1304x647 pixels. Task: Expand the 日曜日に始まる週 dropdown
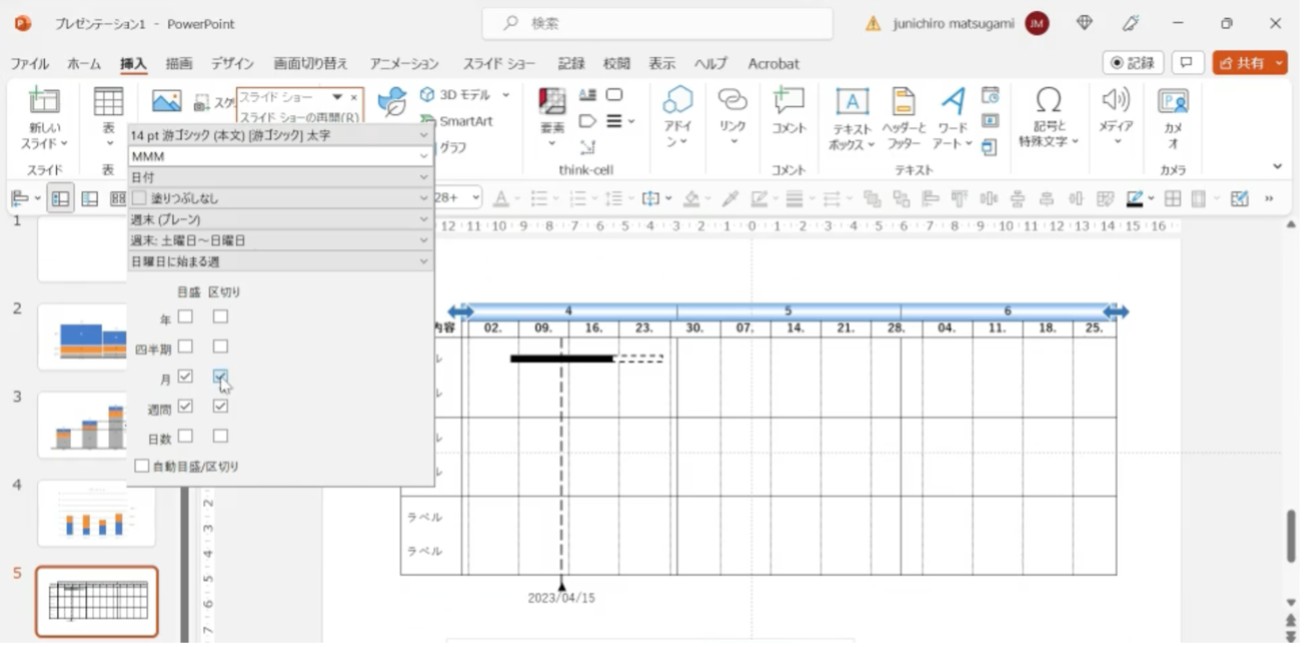tap(423, 261)
